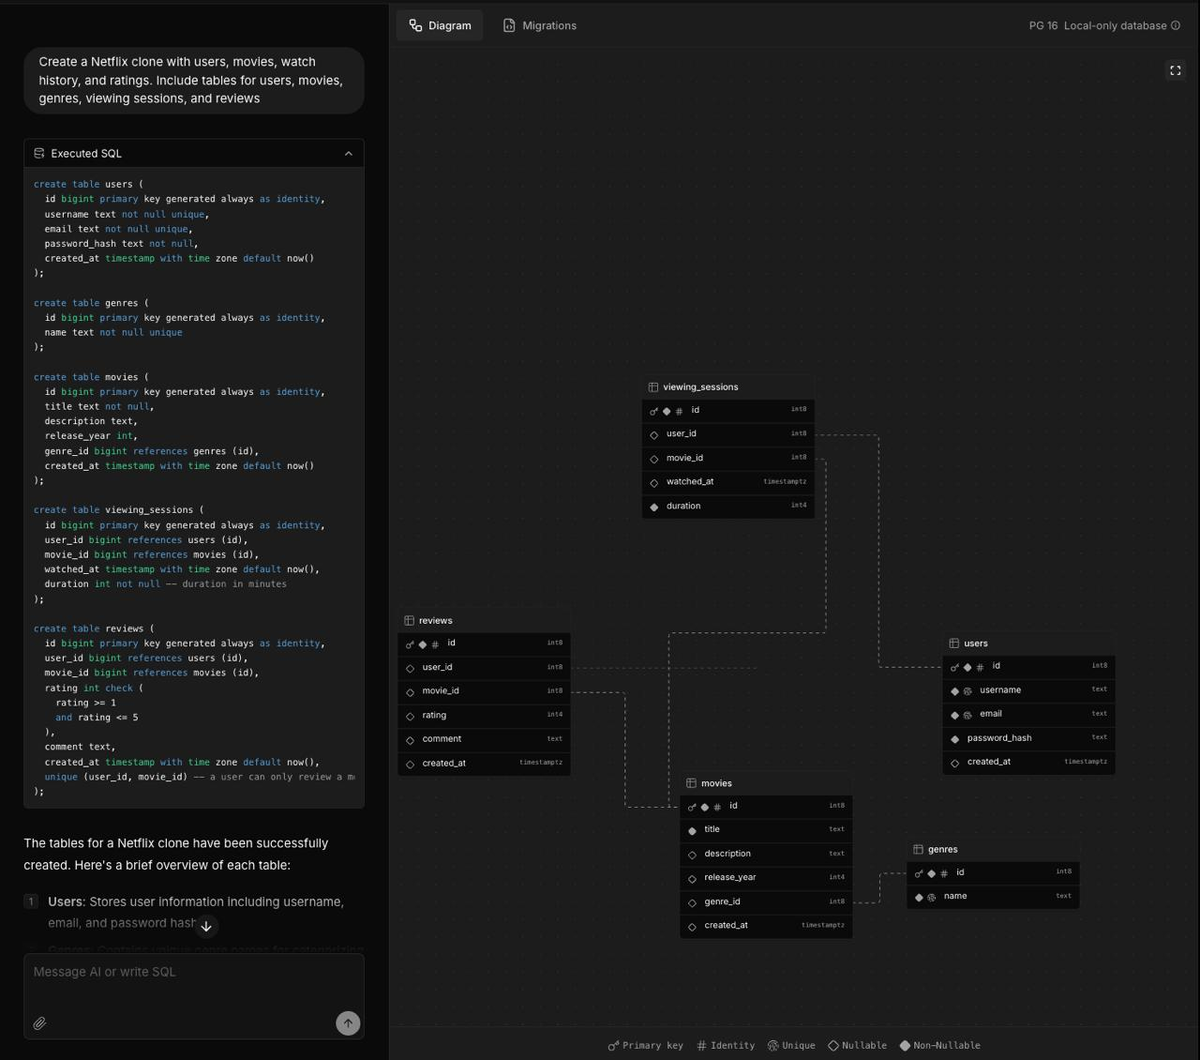Click unique fingerprint icon beside genres name
This screenshot has width=1200, height=1060.
point(931,897)
